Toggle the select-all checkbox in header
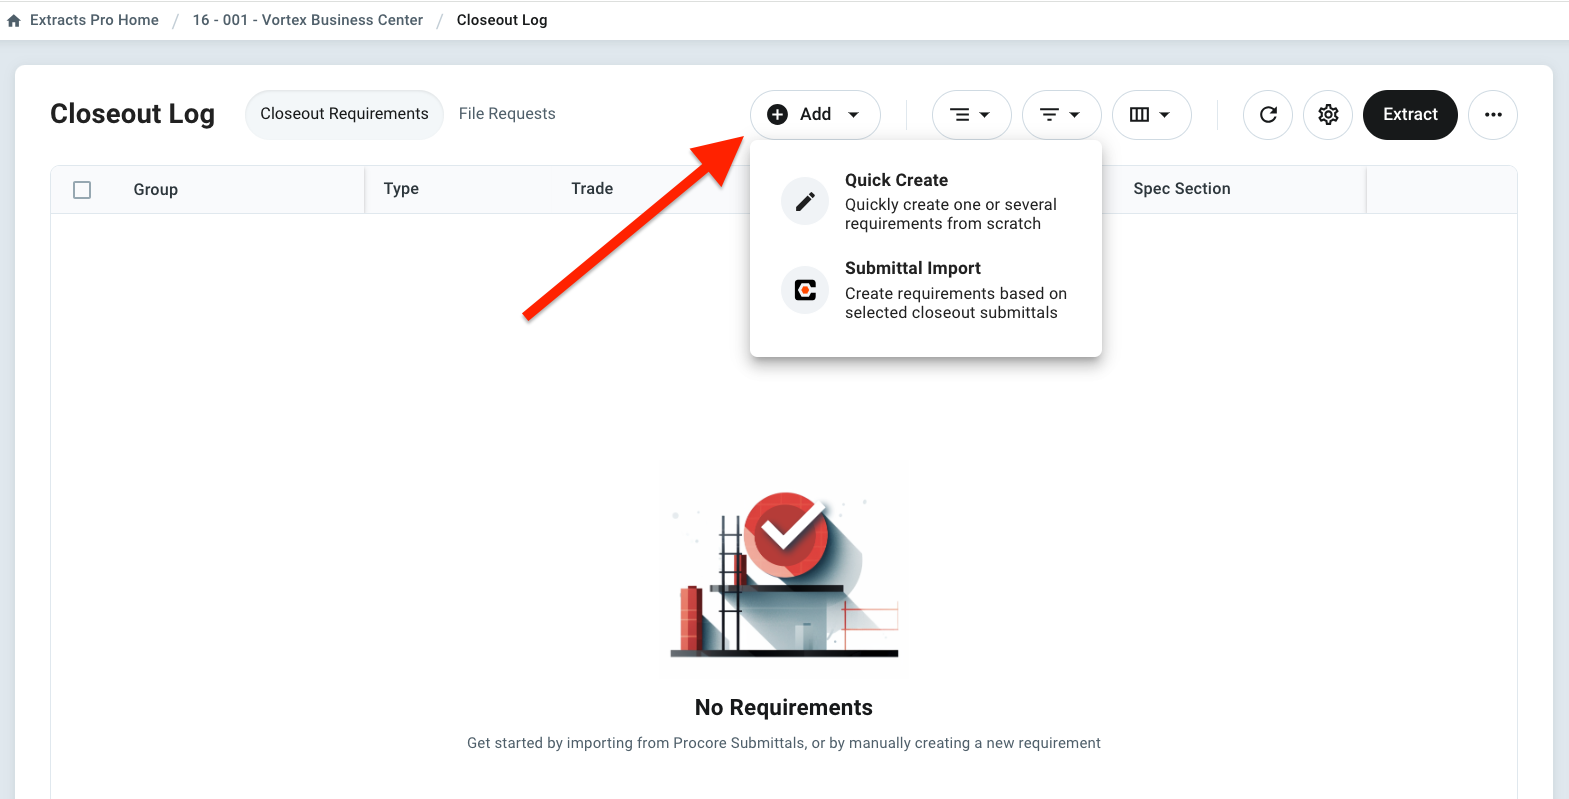This screenshot has height=799, width=1569. coord(82,190)
